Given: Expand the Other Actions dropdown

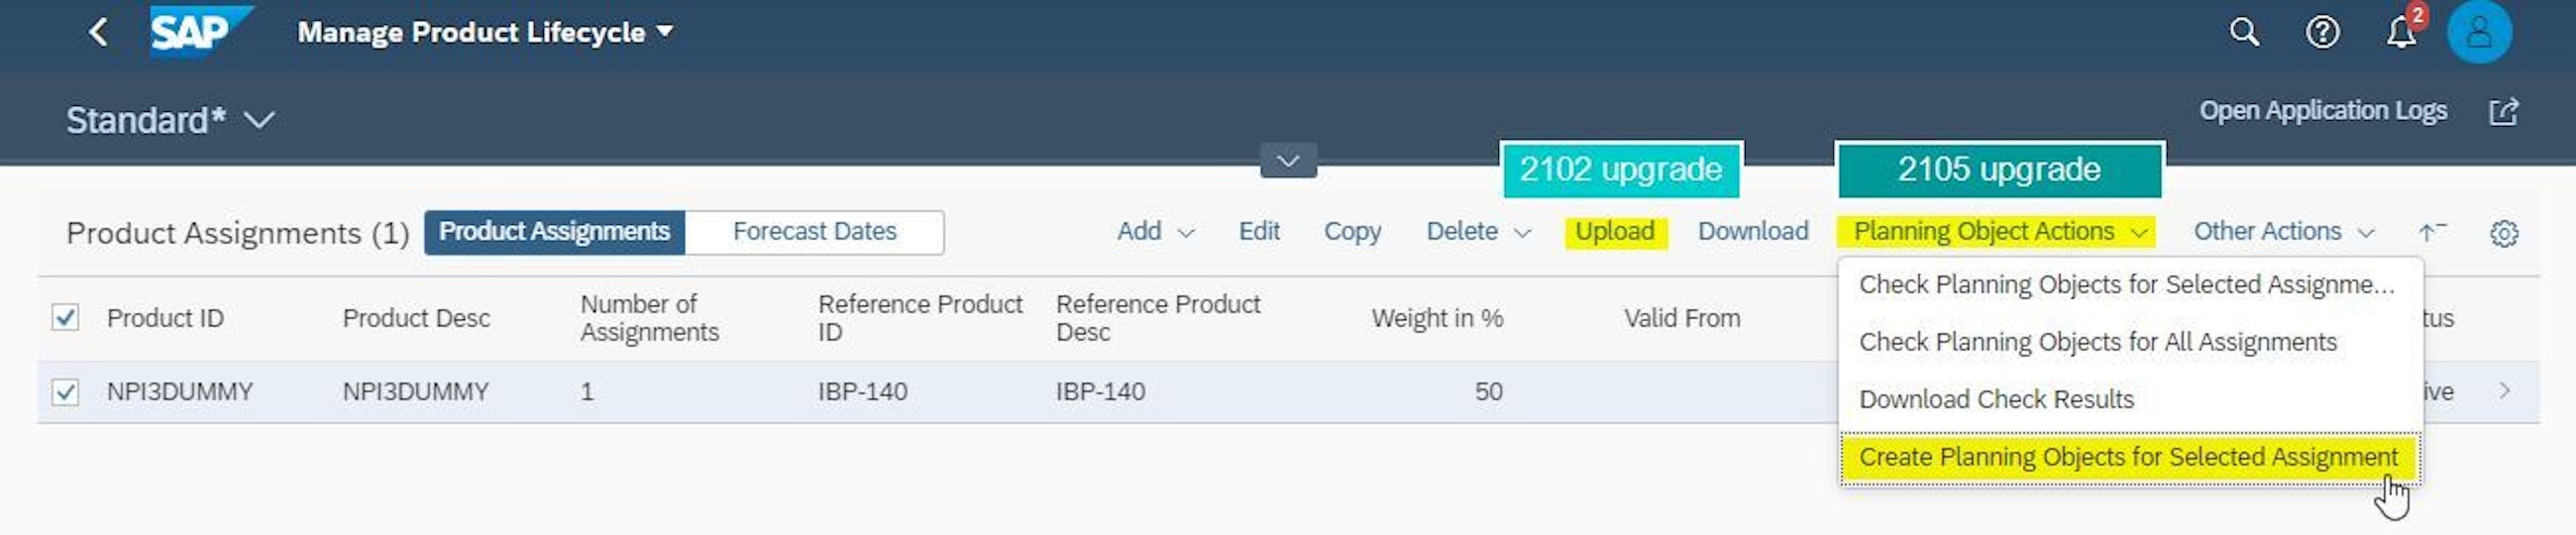Looking at the screenshot, I should (2282, 232).
